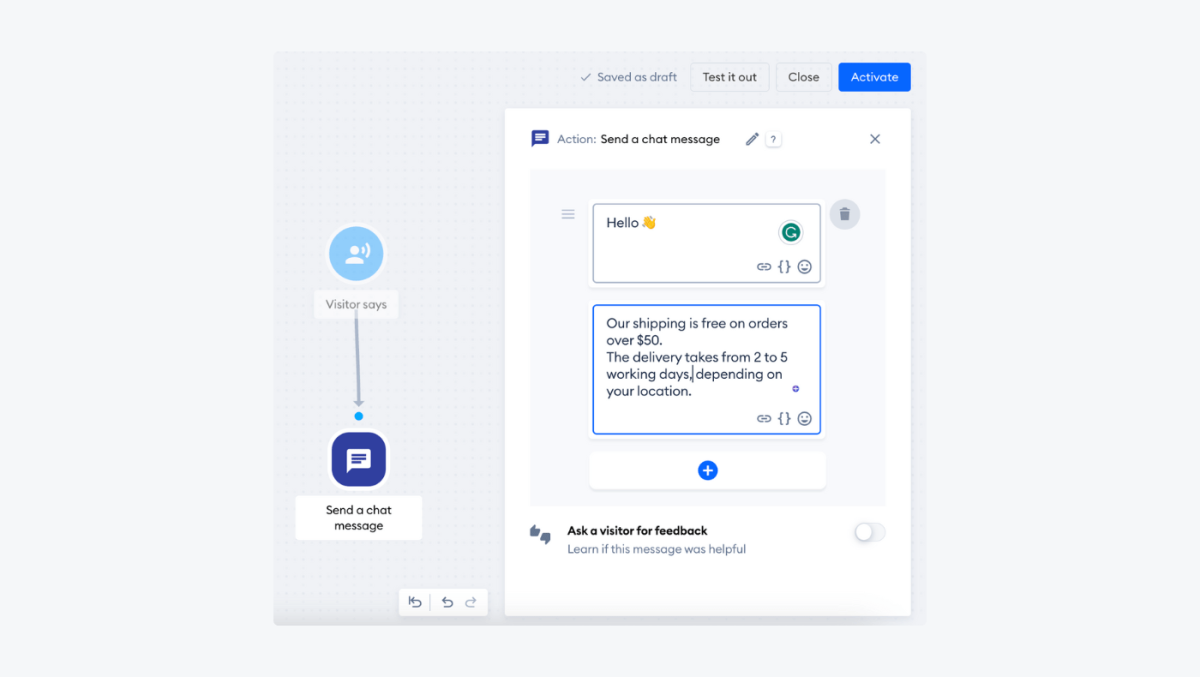Insert a variable with the curly braces icon
This screenshot has width=1200, height=677.
point(784,267)
